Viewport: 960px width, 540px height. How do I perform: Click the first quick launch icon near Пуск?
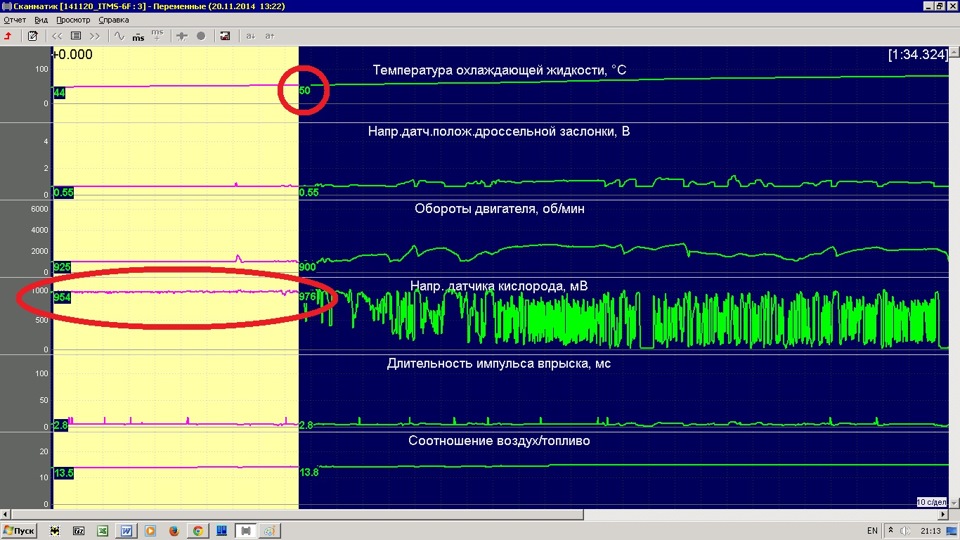tap(54, 531)
